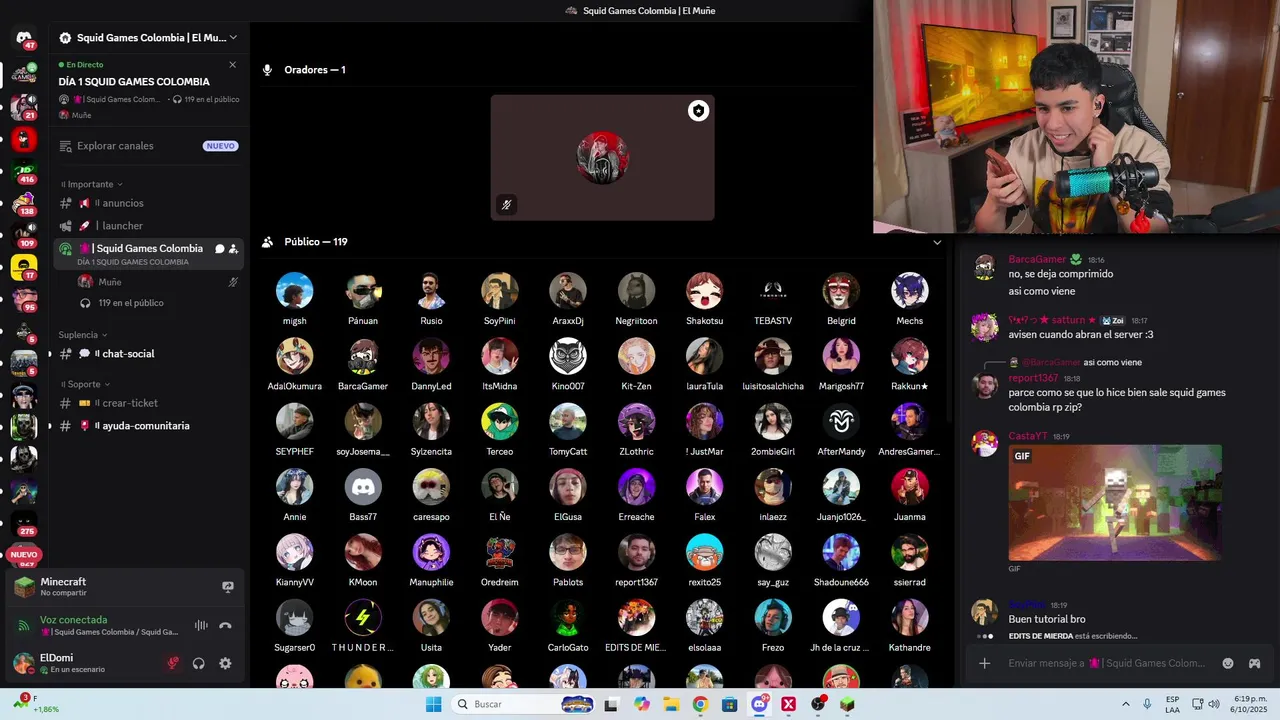Viewport: 1280px width, 720px height.
Task: Click BarcaGamer username in chat
Action: click(1037, 260)
